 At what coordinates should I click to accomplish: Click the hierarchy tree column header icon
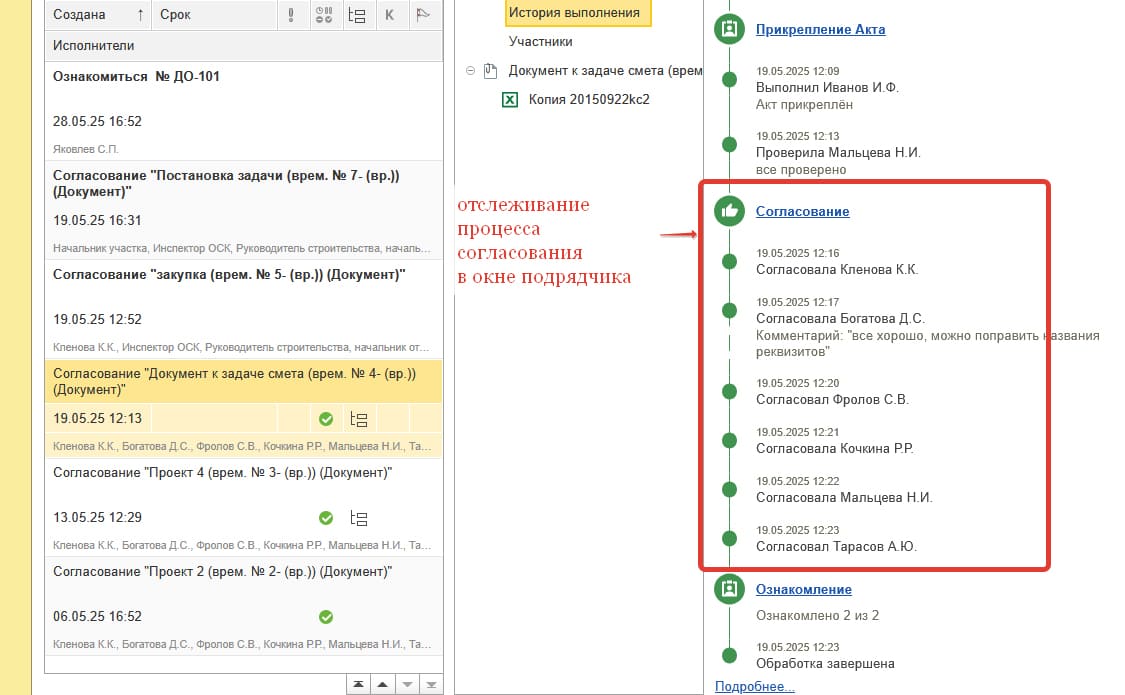[357, 15]
